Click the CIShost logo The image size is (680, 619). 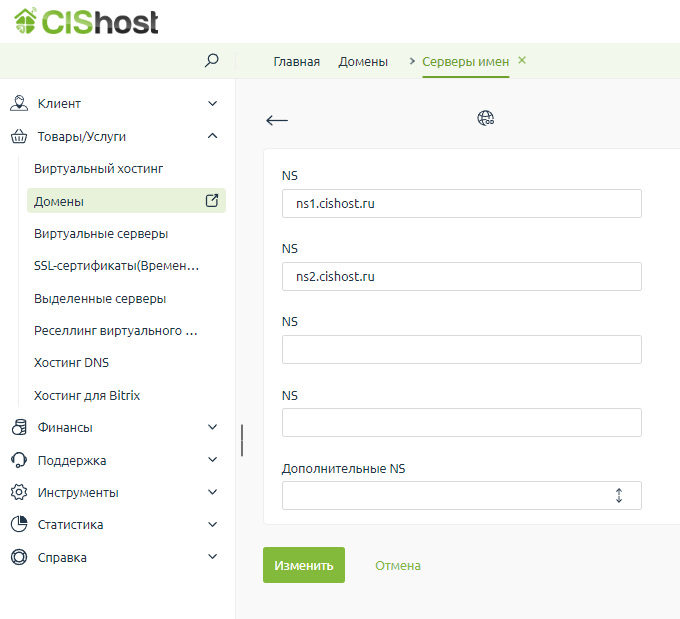point(86,22)
